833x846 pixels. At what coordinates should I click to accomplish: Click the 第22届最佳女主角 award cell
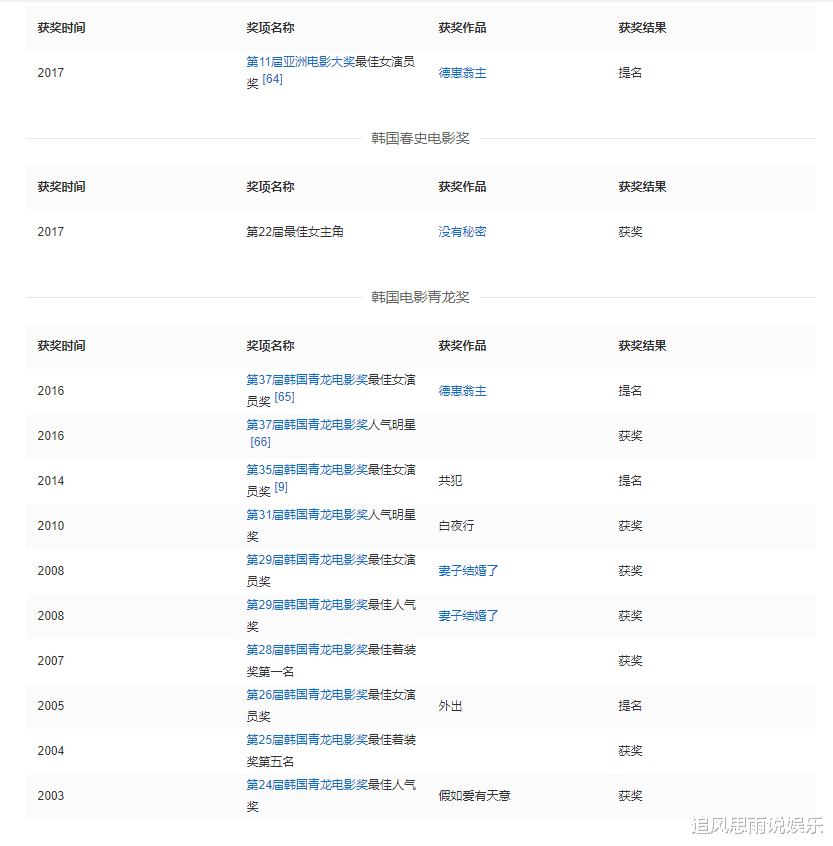pyautogui.click(x=295, y=232)
